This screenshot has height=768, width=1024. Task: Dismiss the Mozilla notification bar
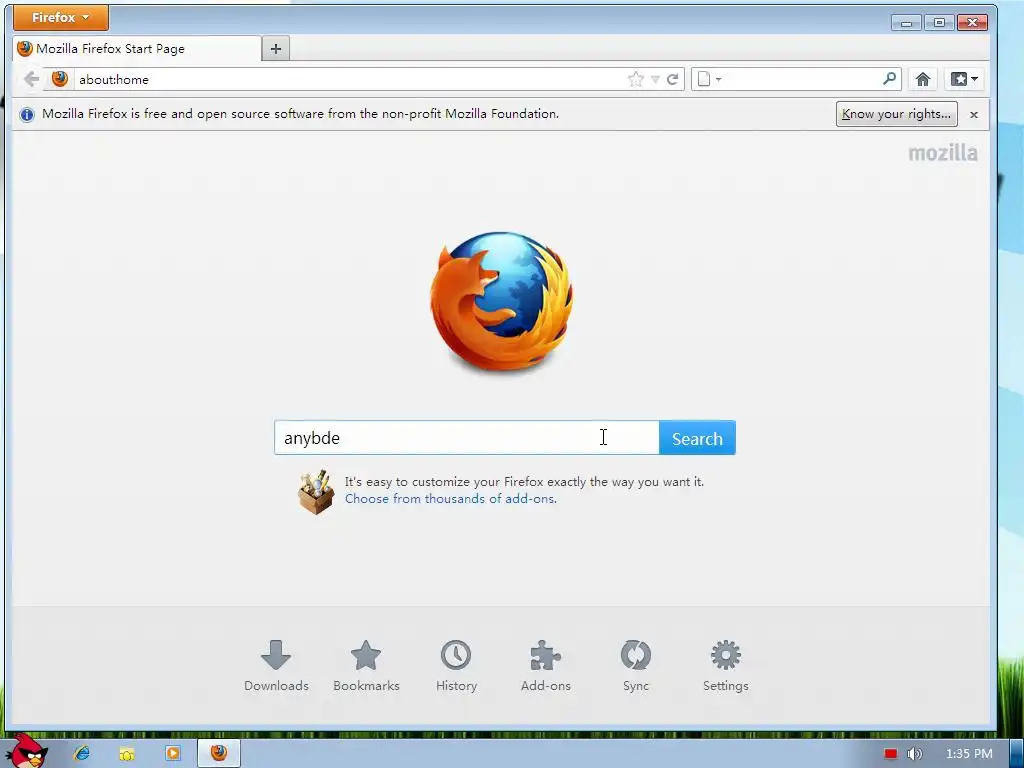[x=974, y=114]
